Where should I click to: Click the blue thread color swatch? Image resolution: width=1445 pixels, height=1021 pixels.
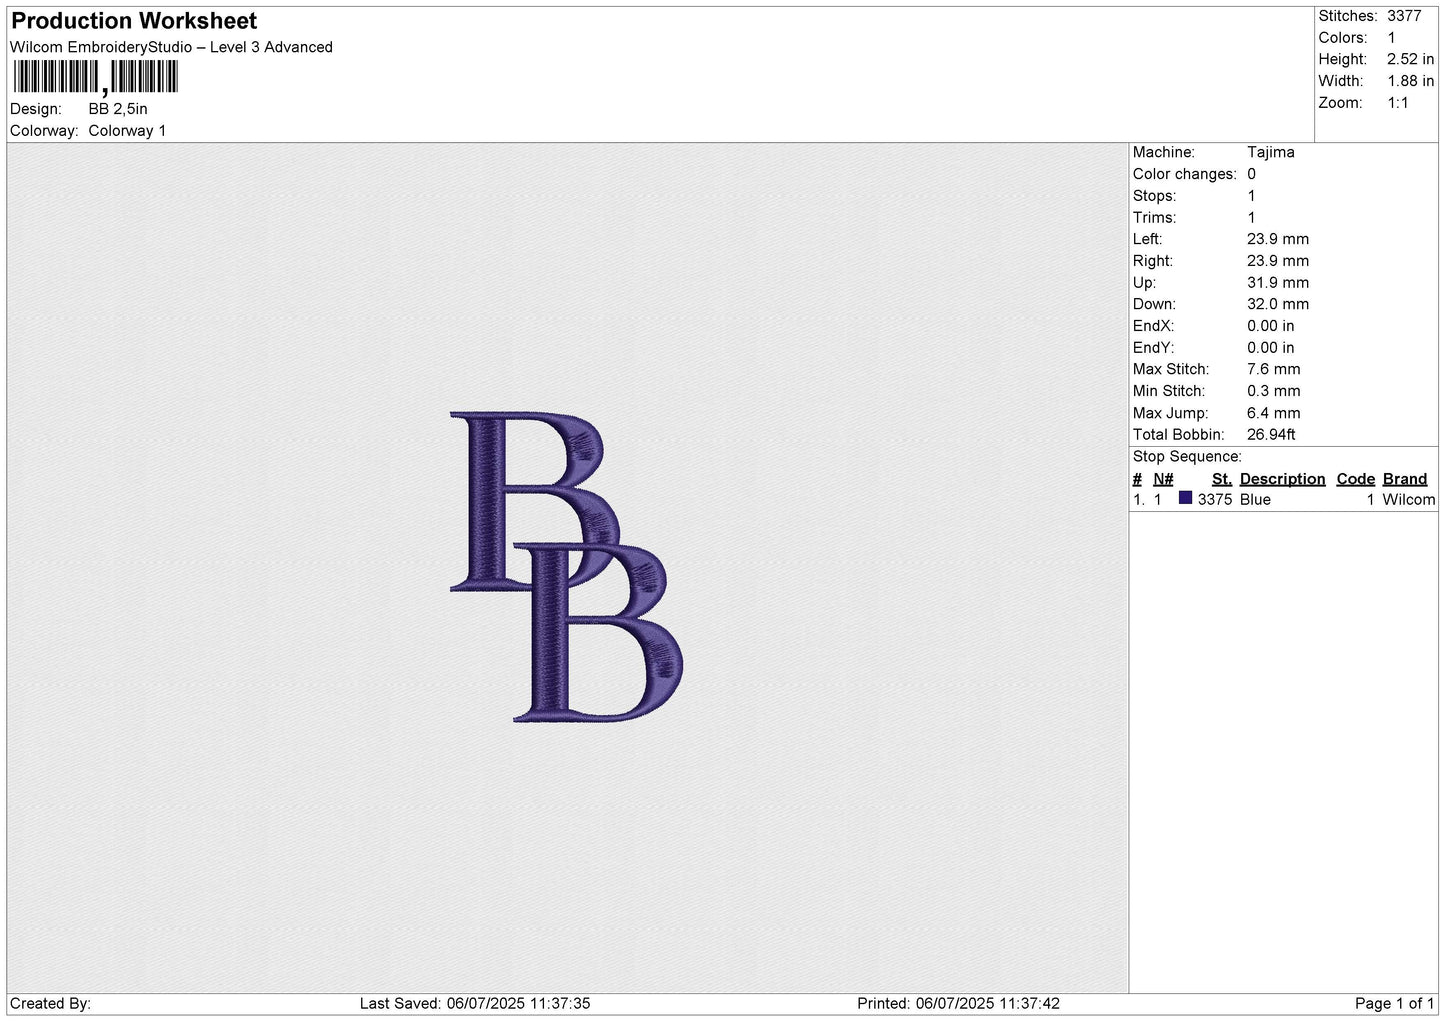tap(1185, 498)
